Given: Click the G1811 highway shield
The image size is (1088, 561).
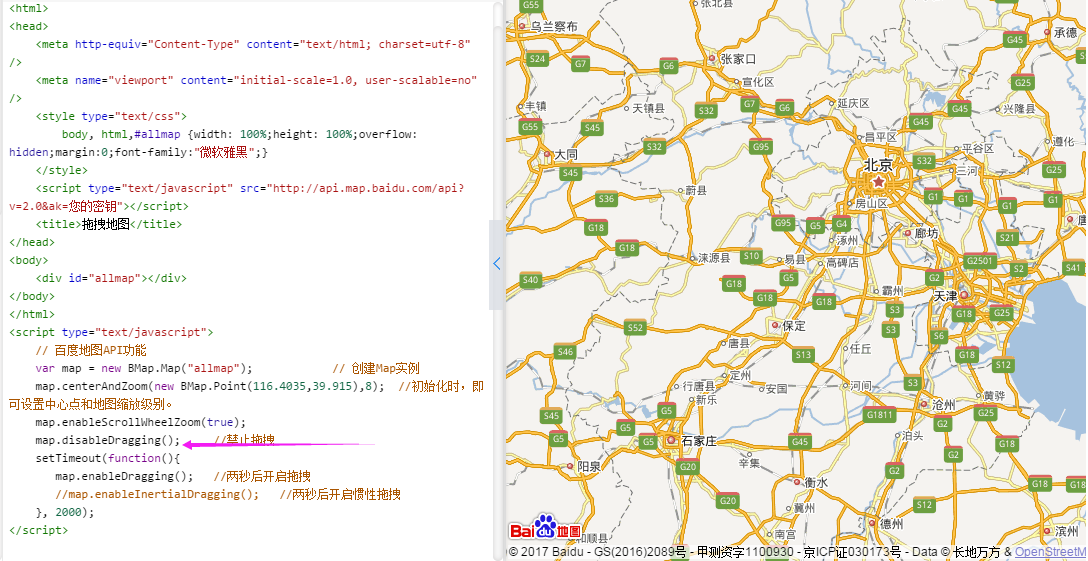Looking at the screenshot, I should 880,415.
